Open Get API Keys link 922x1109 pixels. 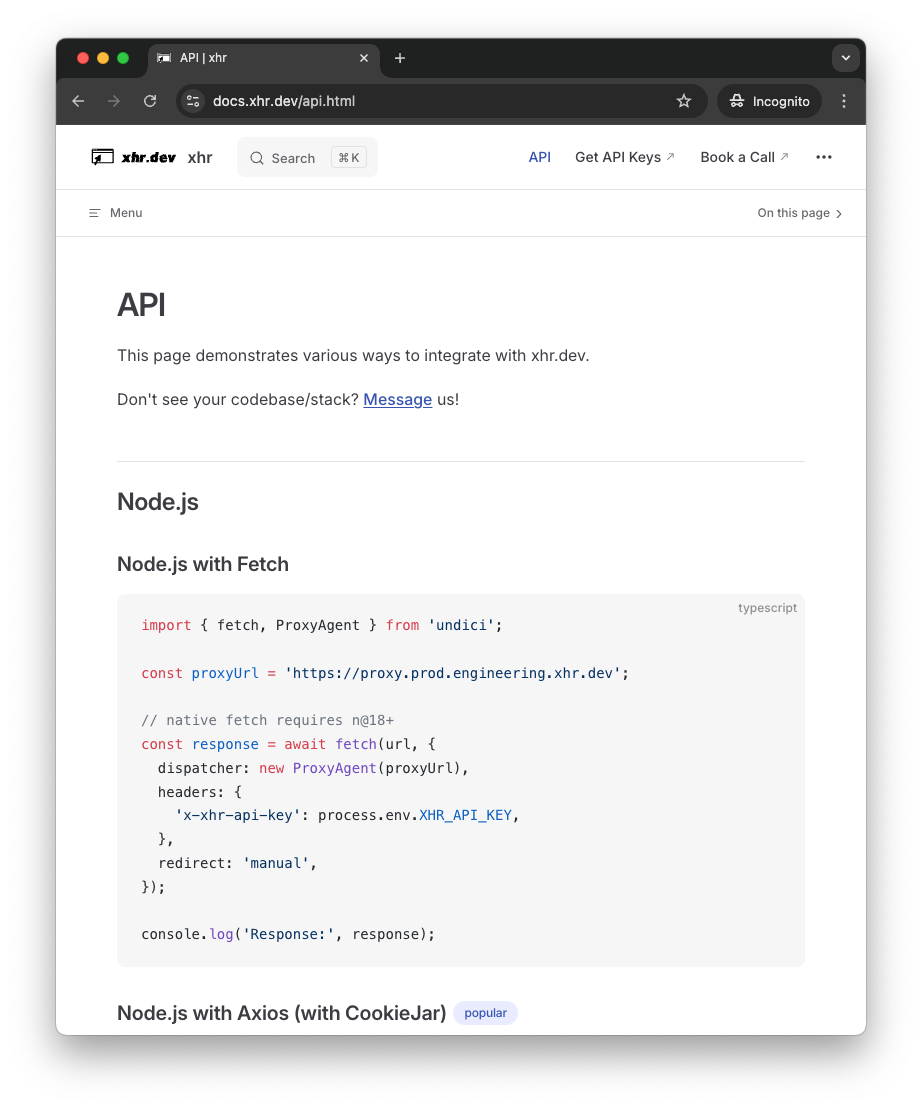(624, 157)
